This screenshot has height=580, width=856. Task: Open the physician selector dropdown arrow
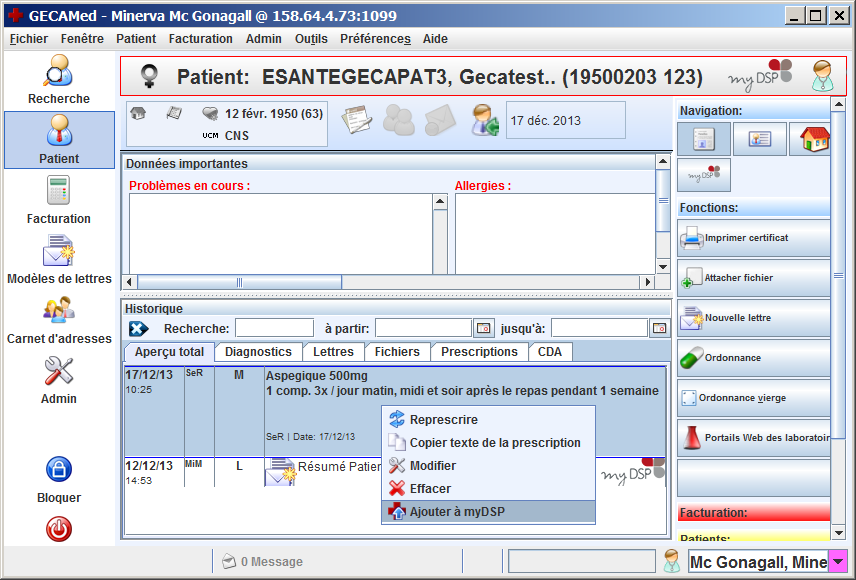[x=839, y=562]
